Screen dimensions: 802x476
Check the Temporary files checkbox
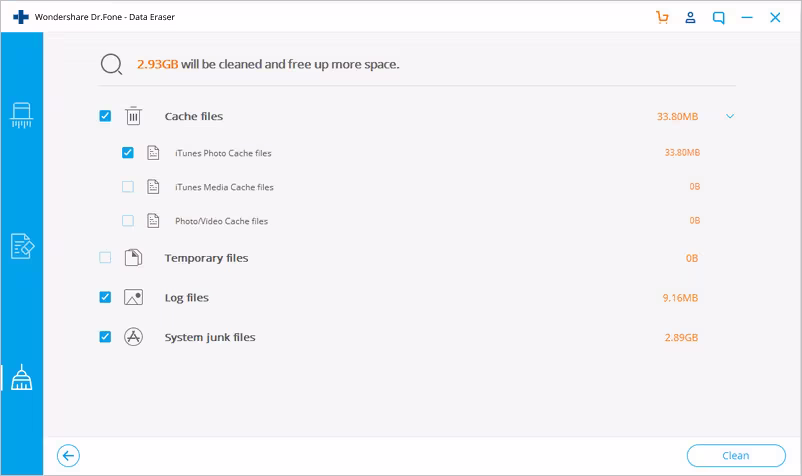coord(105,258)
